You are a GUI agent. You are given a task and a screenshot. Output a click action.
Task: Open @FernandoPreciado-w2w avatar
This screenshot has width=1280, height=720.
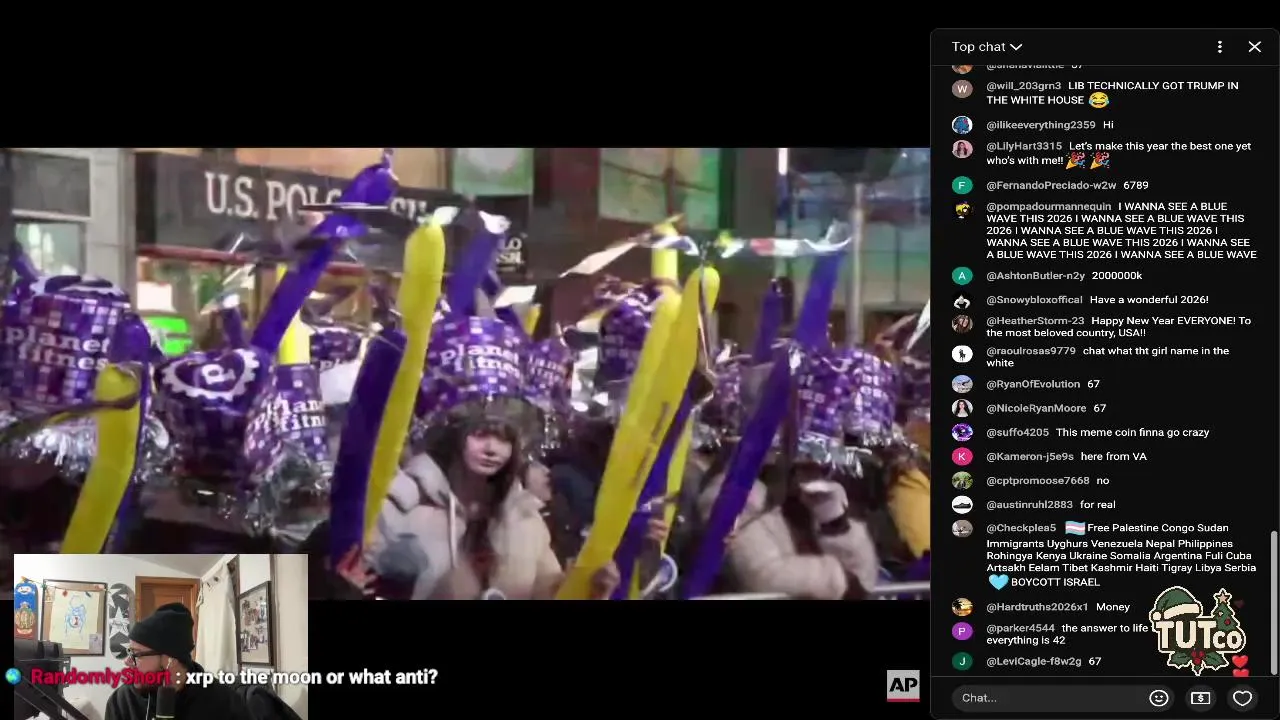point(962,185)
